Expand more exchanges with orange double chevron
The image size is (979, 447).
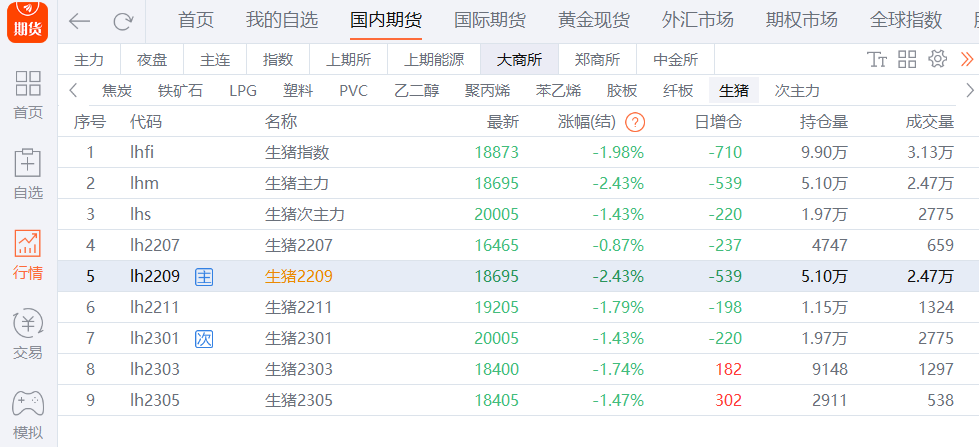pyautogui.click(x=966, y=59)
